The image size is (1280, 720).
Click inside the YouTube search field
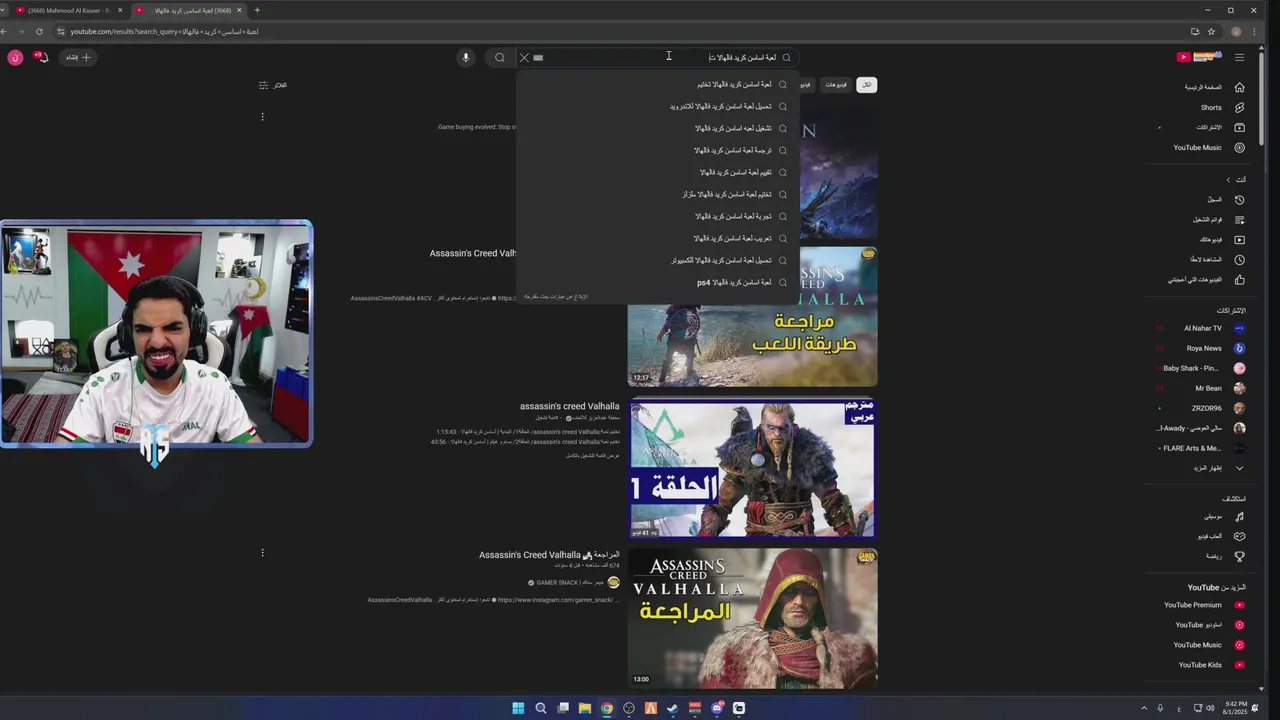point(660,57)
